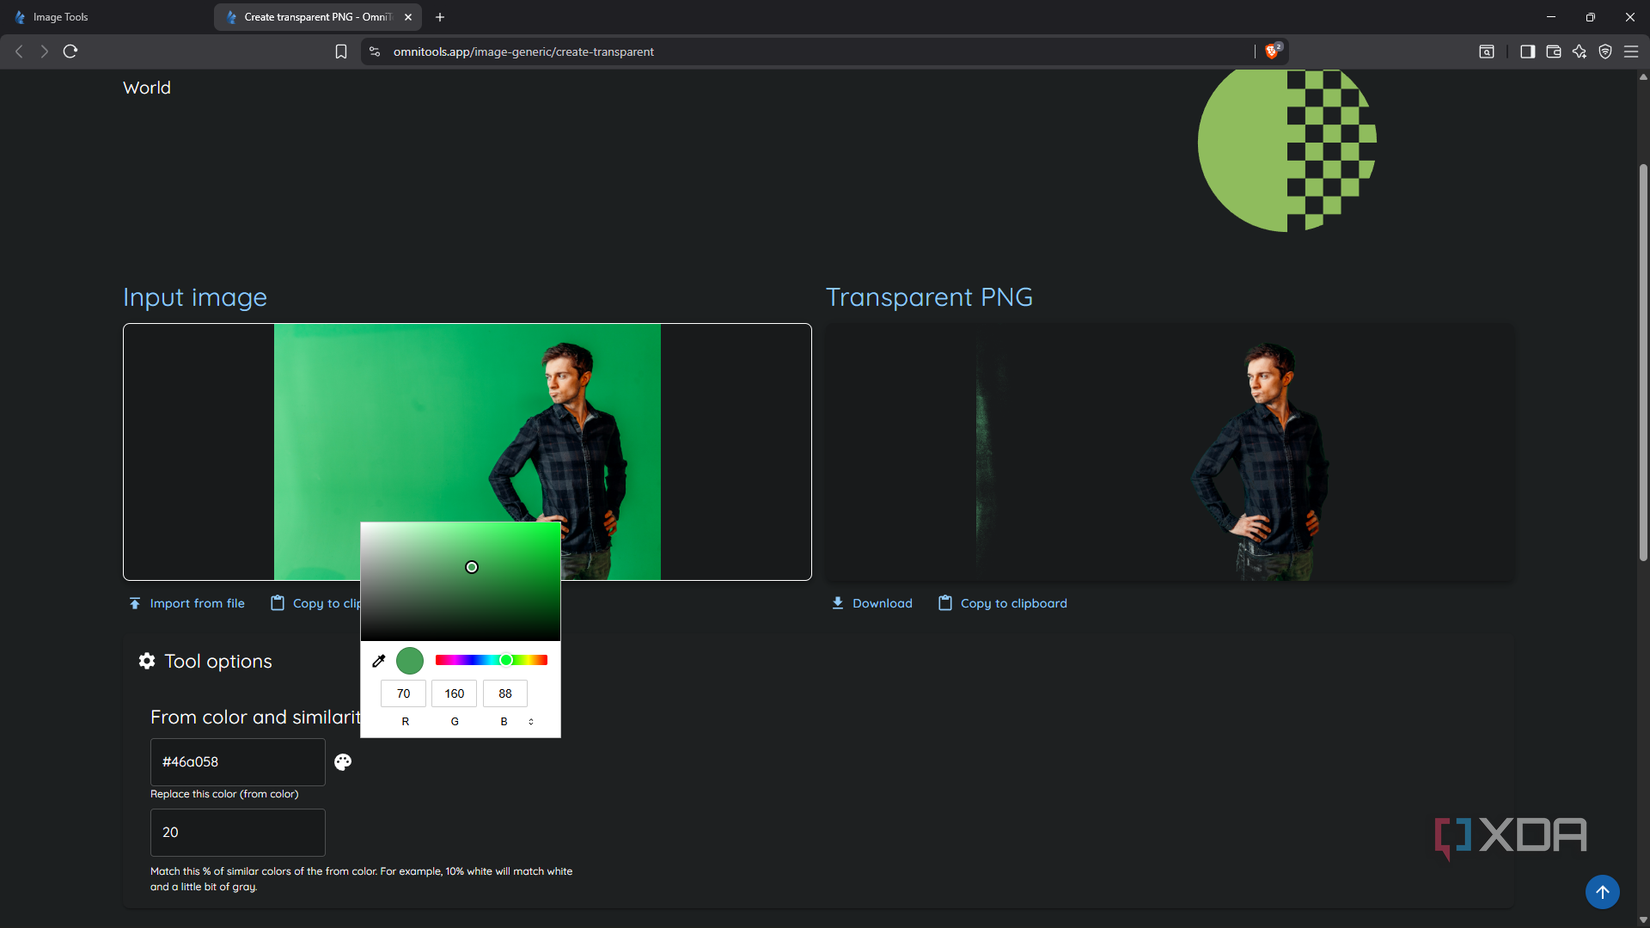
Task: Click the Input image heading
Action: click(x=195, y=297)
